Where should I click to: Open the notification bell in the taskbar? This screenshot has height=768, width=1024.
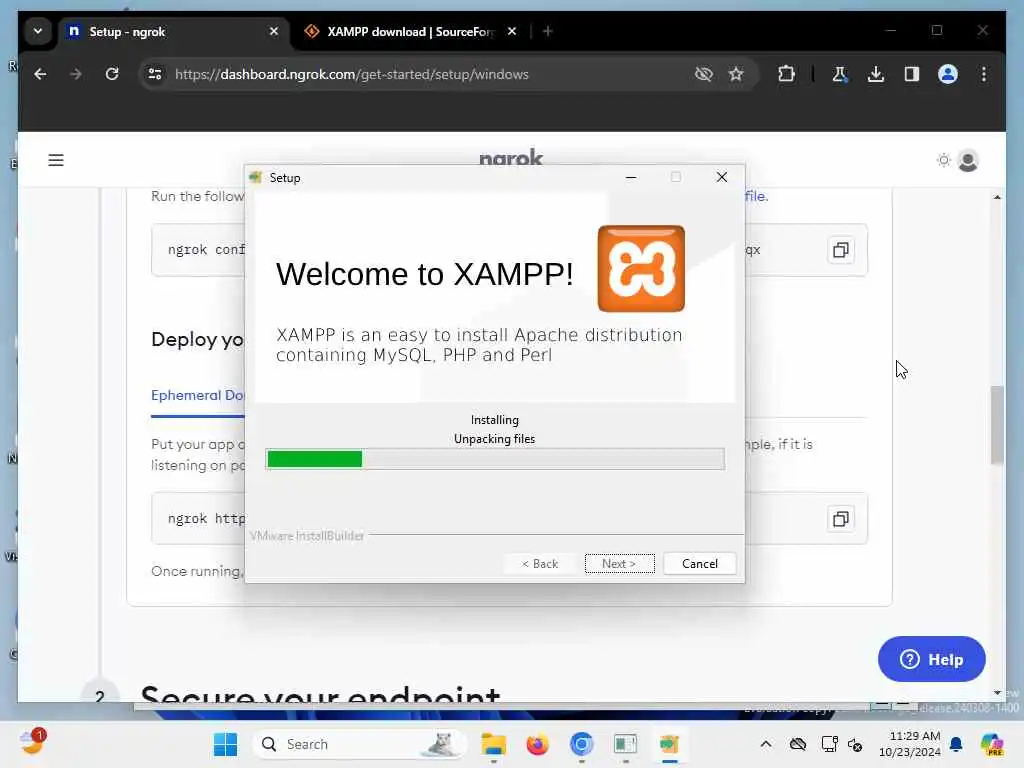956,744
